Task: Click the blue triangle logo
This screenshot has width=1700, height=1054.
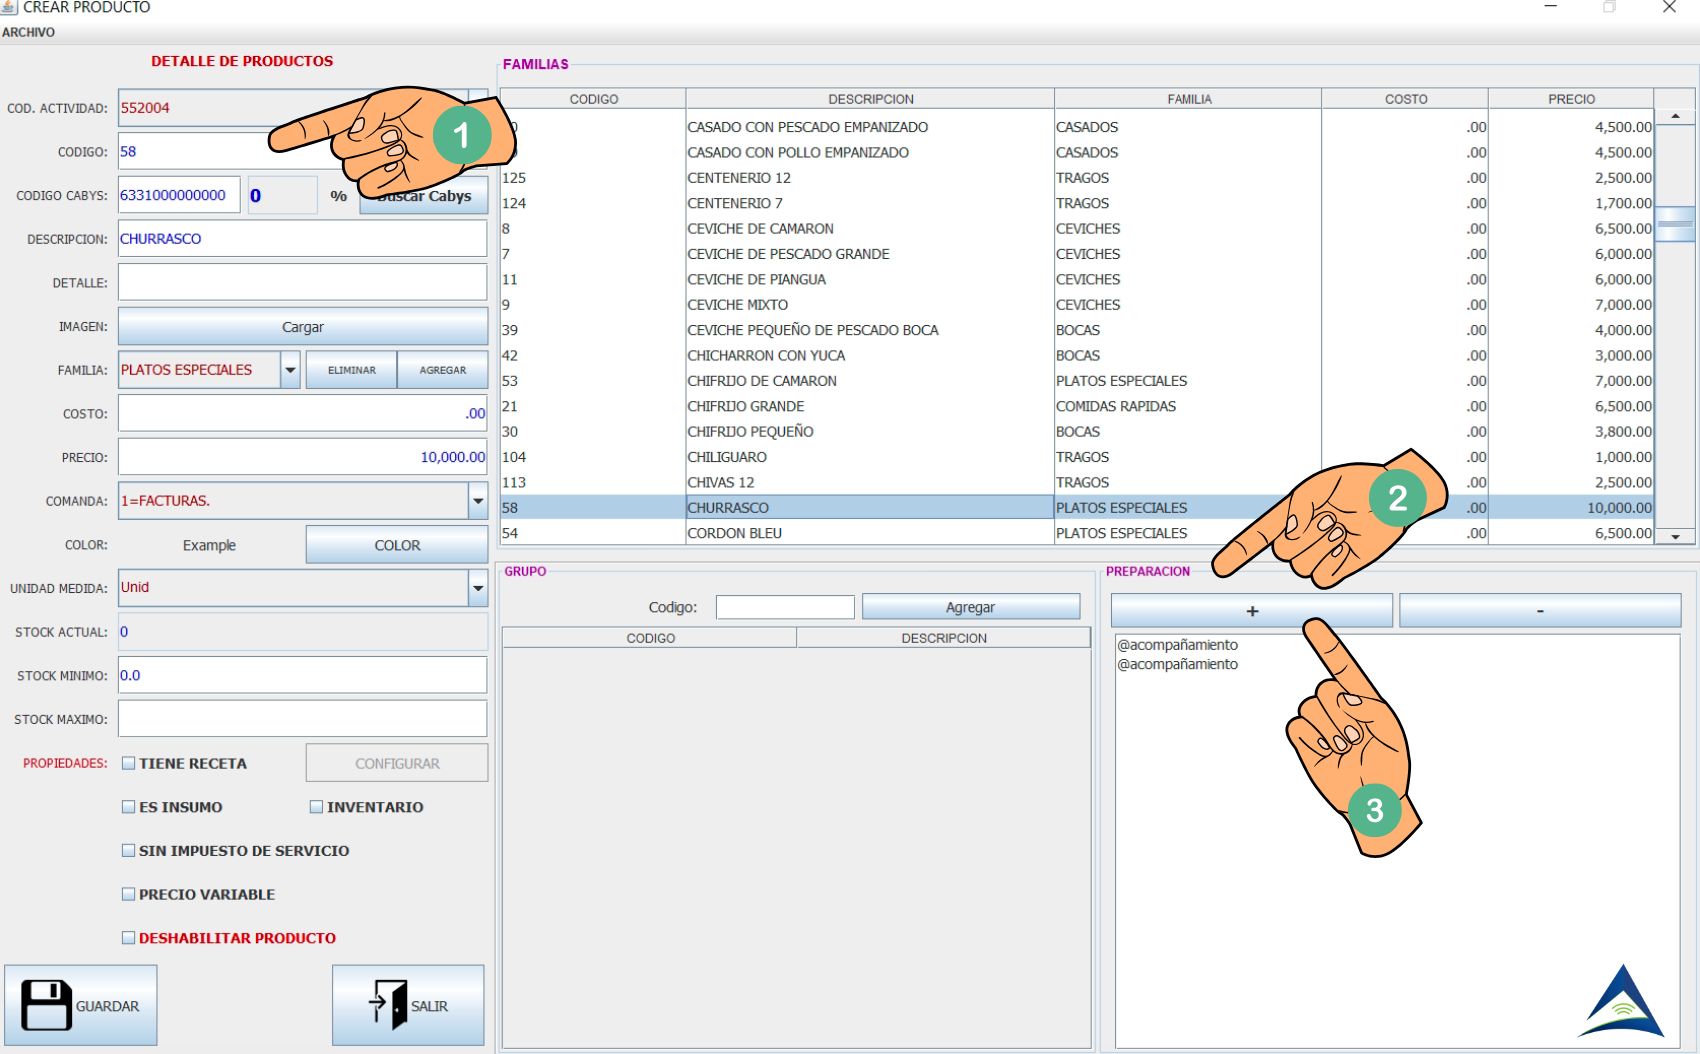Action: [x=1622, y=1002]
